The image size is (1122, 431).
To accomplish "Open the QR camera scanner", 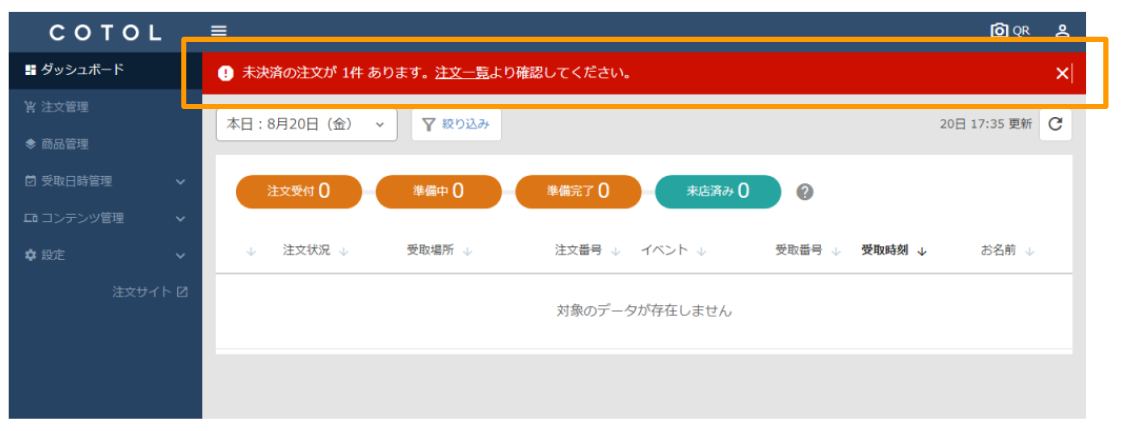I will click(x=1009, y=31).
